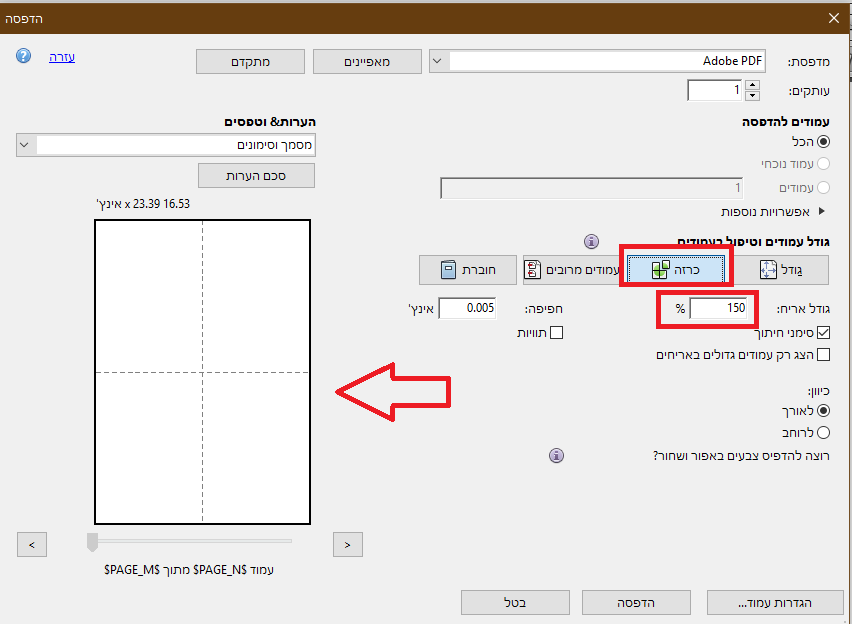852x624 pixels.
Task: Click the pages range input field
Action: (592, 188)
